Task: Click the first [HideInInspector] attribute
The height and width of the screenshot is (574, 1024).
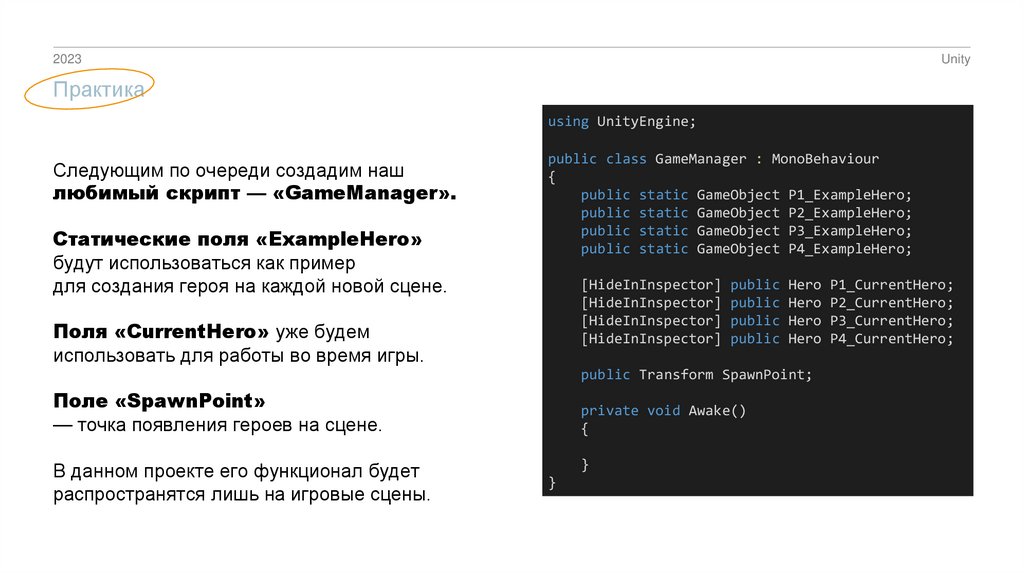Action: tap(650, 285)
